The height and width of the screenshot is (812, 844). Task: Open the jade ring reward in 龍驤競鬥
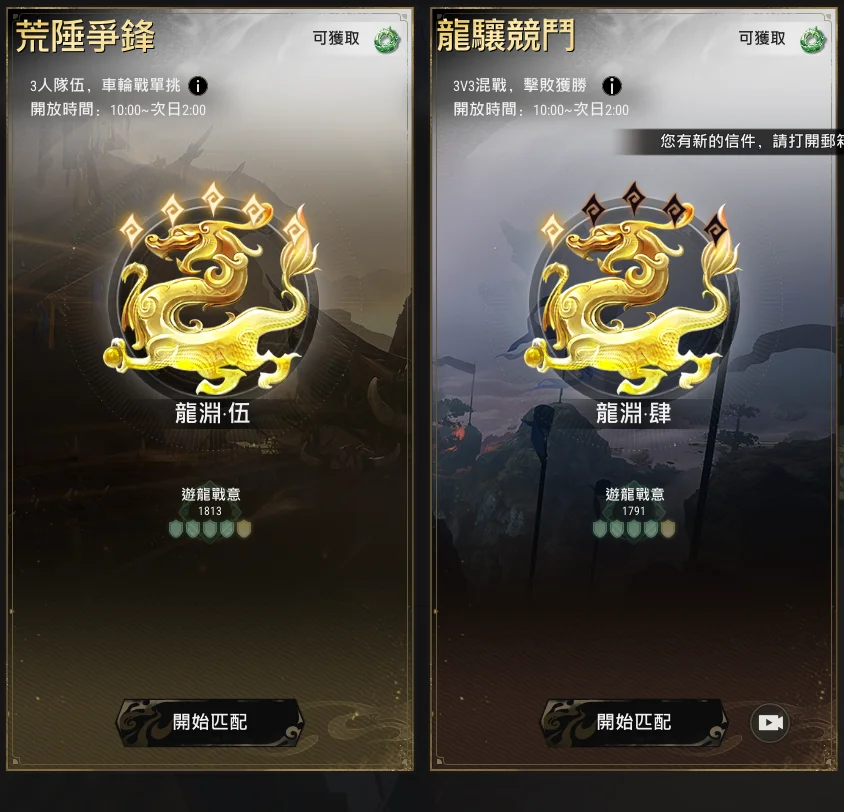click(x=812, y=40)
